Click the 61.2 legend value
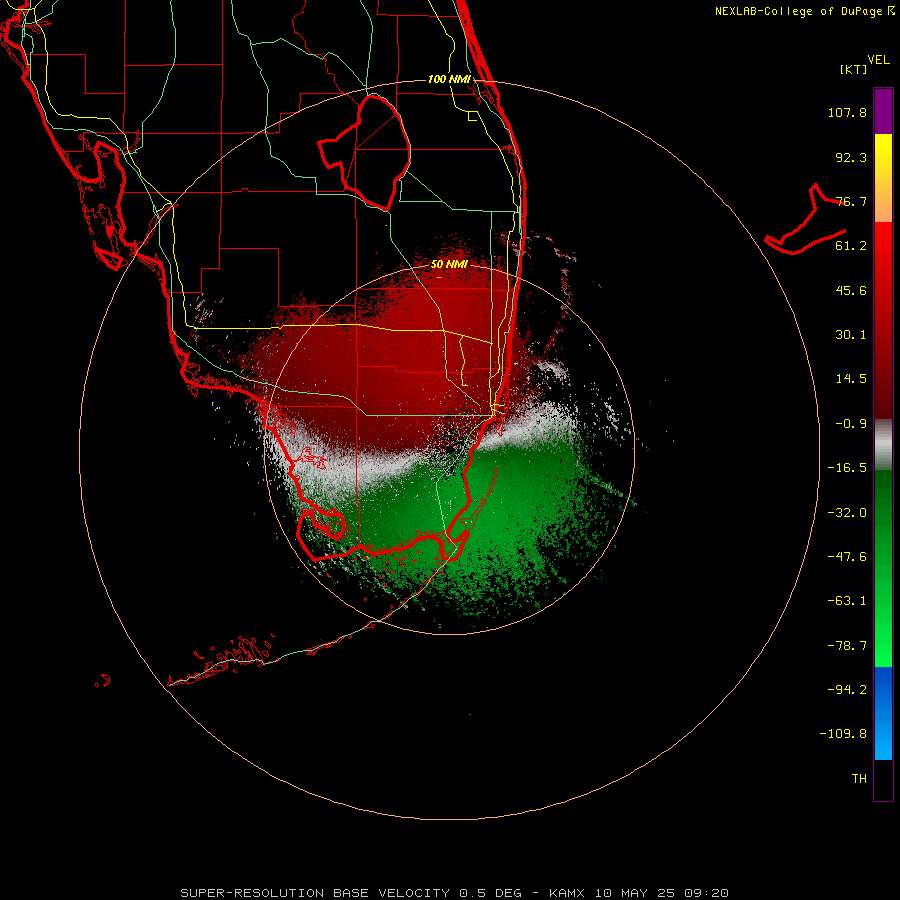Image resolution: width=900 pixels, height=900 pixels. [851, 246]
